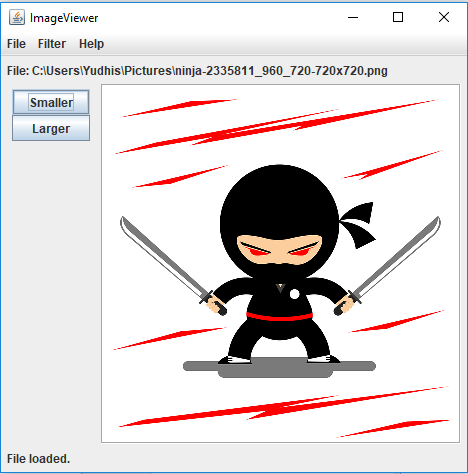
Task: Open the Help menu
Action: 91,44
